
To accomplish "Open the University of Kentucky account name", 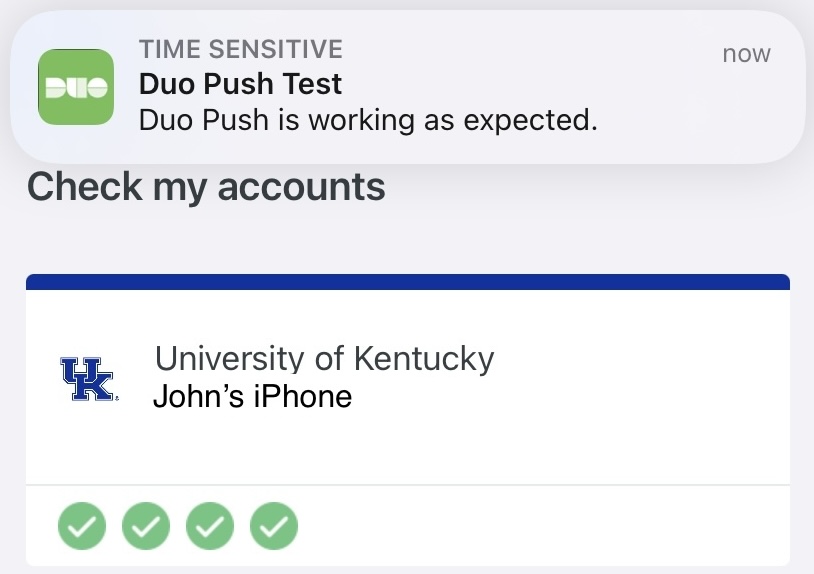I will pos(324,358).
